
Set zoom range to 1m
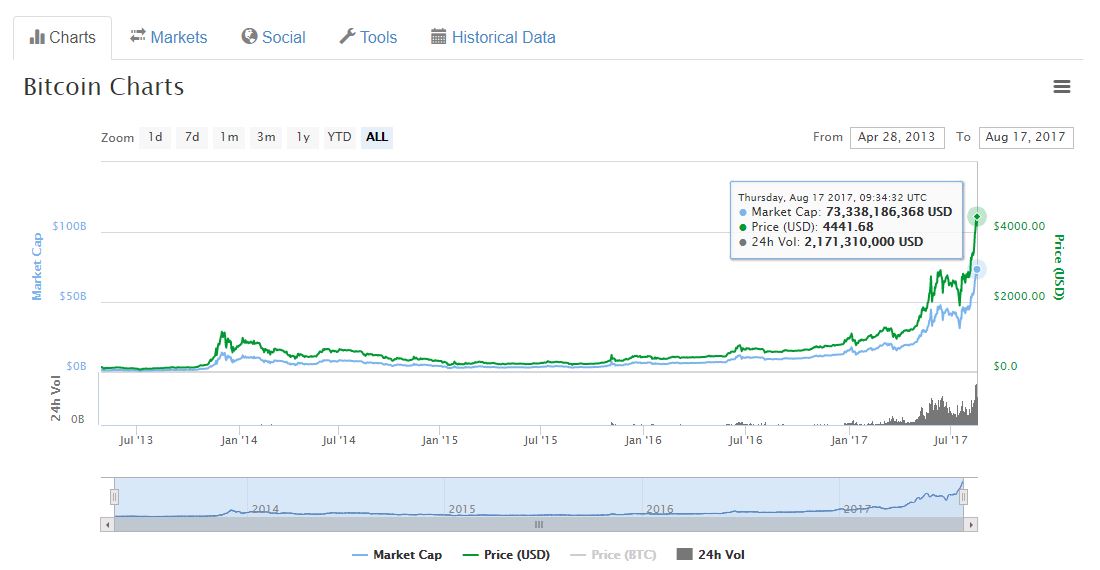(x=229, y=137)
